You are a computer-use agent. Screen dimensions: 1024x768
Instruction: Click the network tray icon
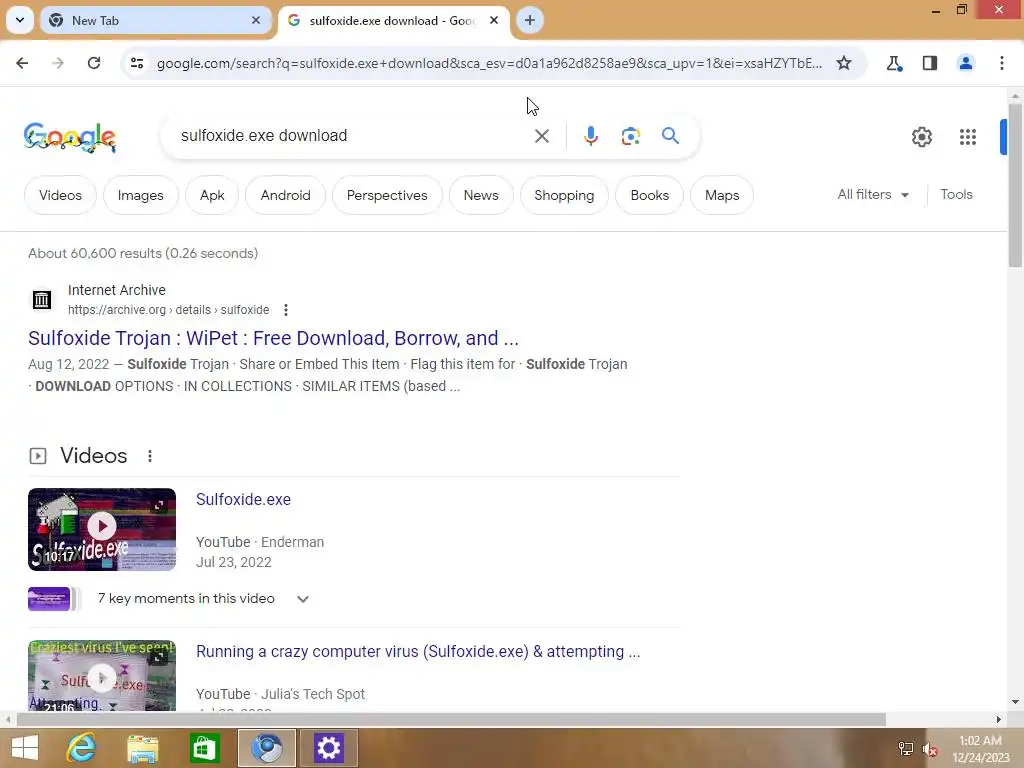tap(906, 748)
